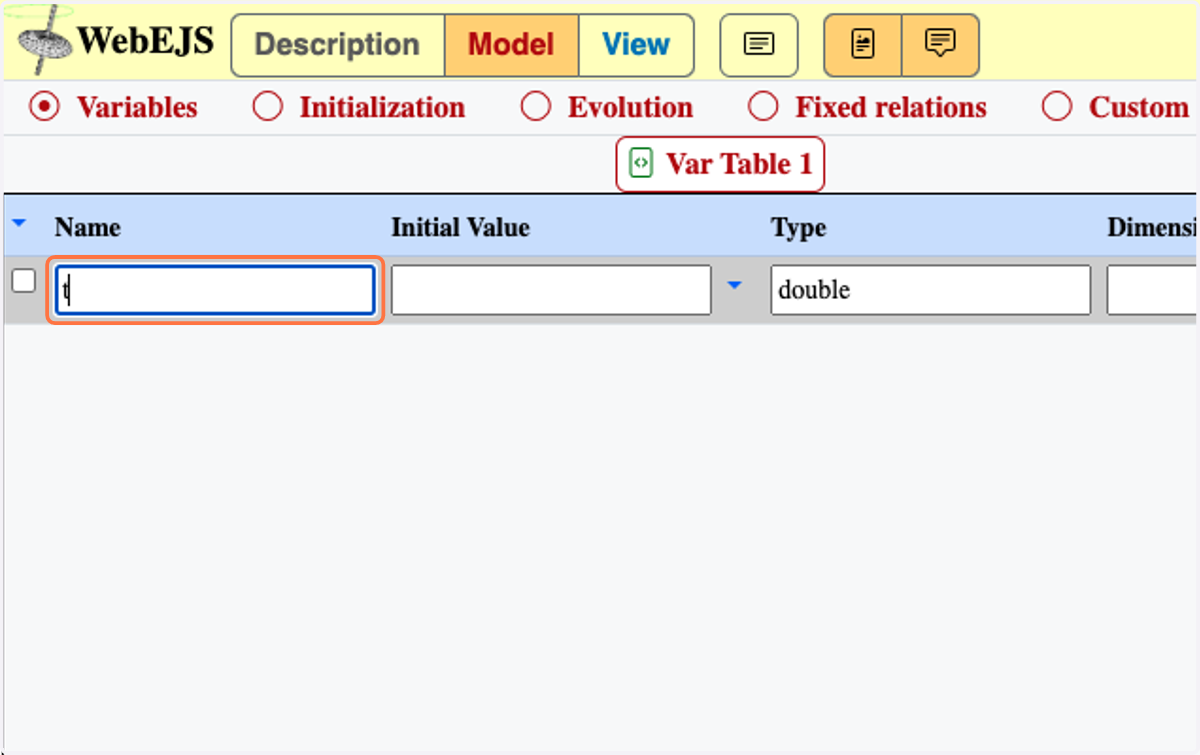Open the Var Table 1 page tab
The image size is (1200, 755).
pyautogui.click(x=720, y=164)
